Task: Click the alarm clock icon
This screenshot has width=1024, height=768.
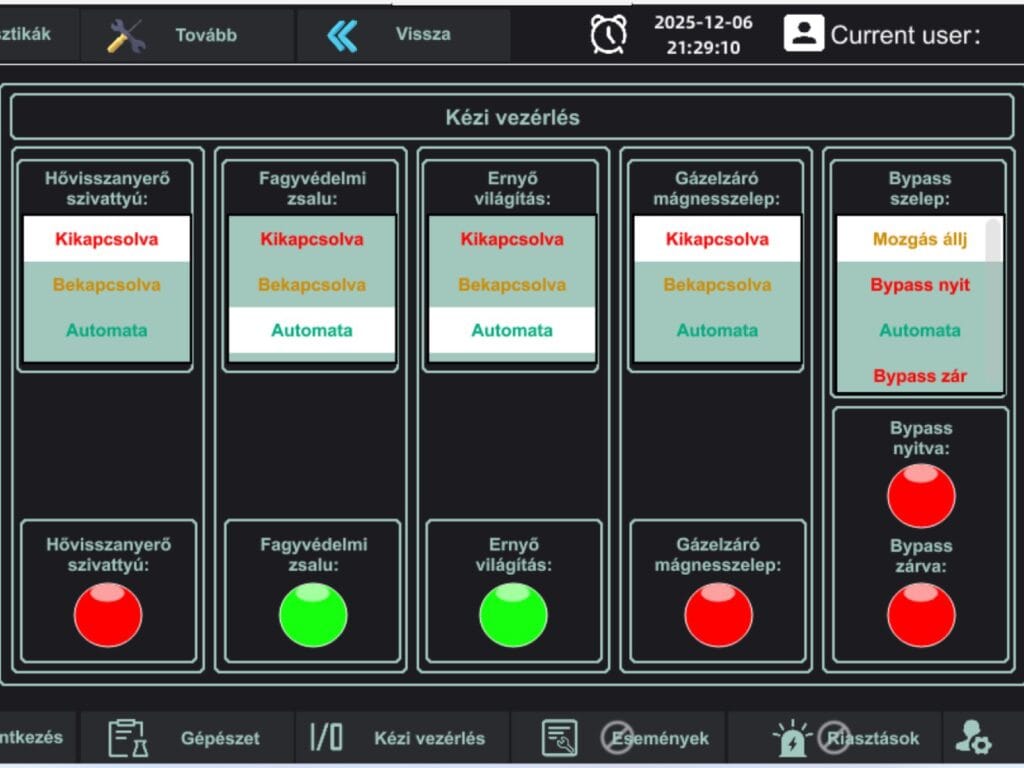Action: pyautogui.click(x=609, y=35)
